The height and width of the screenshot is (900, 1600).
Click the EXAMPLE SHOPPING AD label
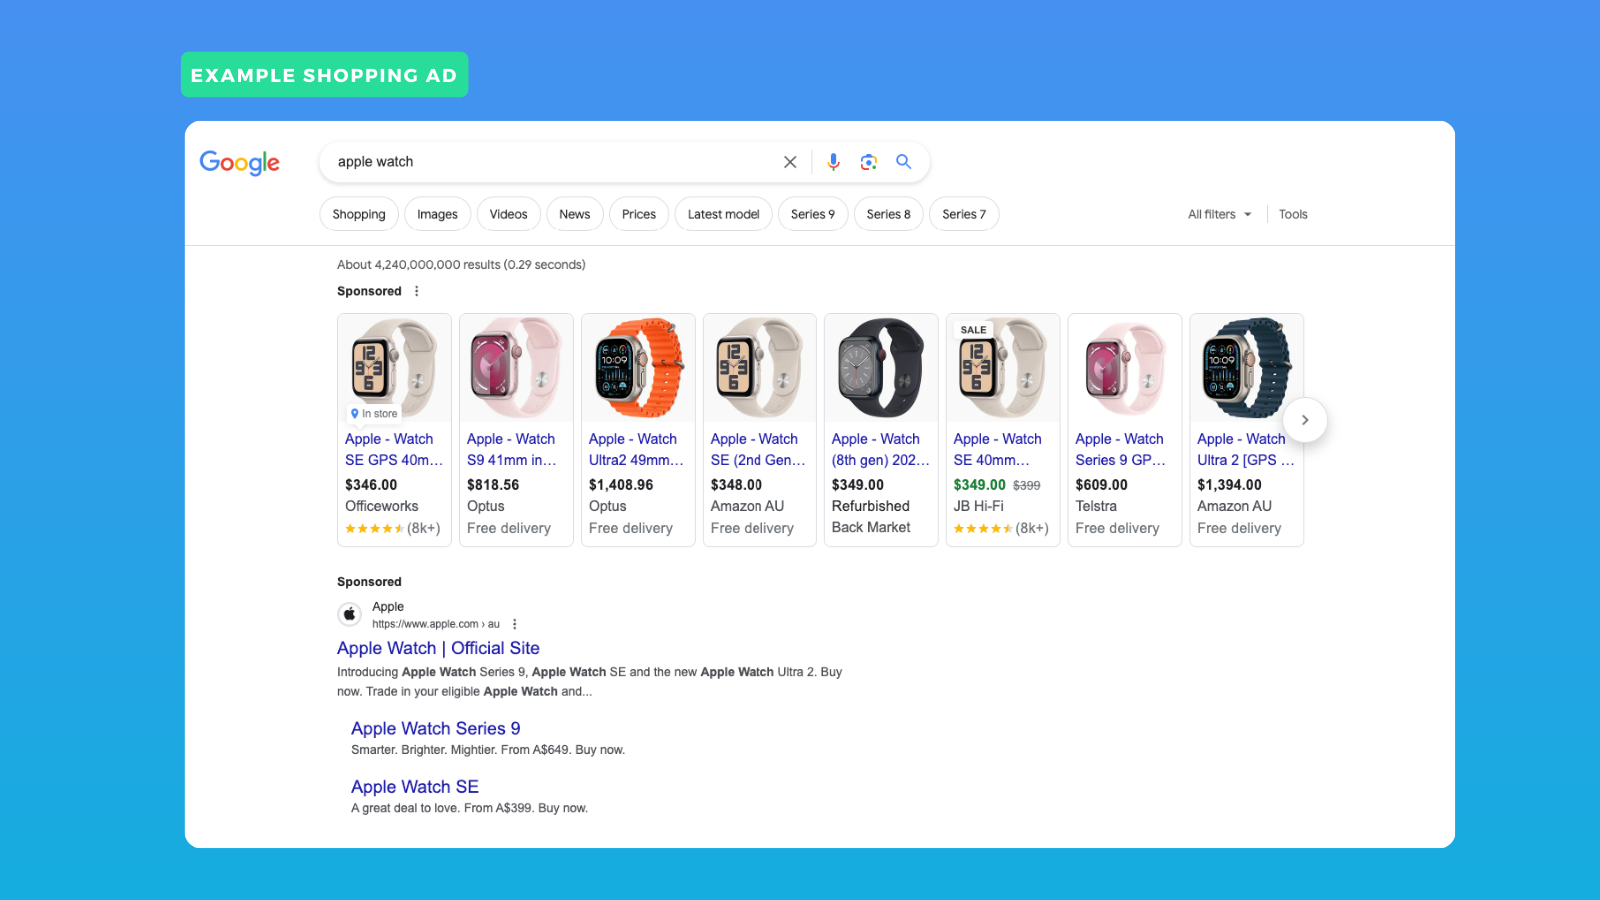pyautogui.click(x=324, y=75)
